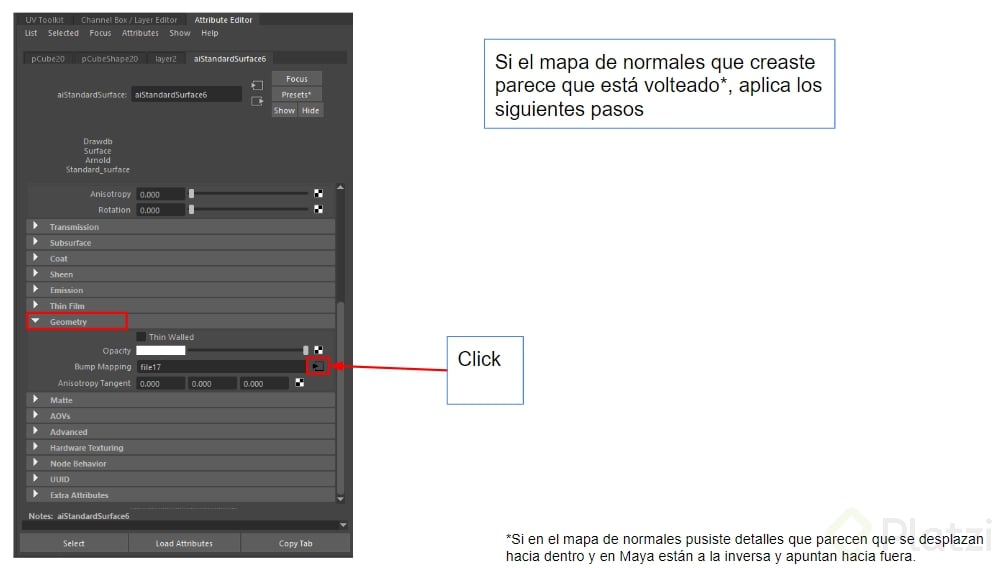This screenshot has width=1003, height=568.
Task: Click the attribute list scroll up arrow
Action: [340, 187]
